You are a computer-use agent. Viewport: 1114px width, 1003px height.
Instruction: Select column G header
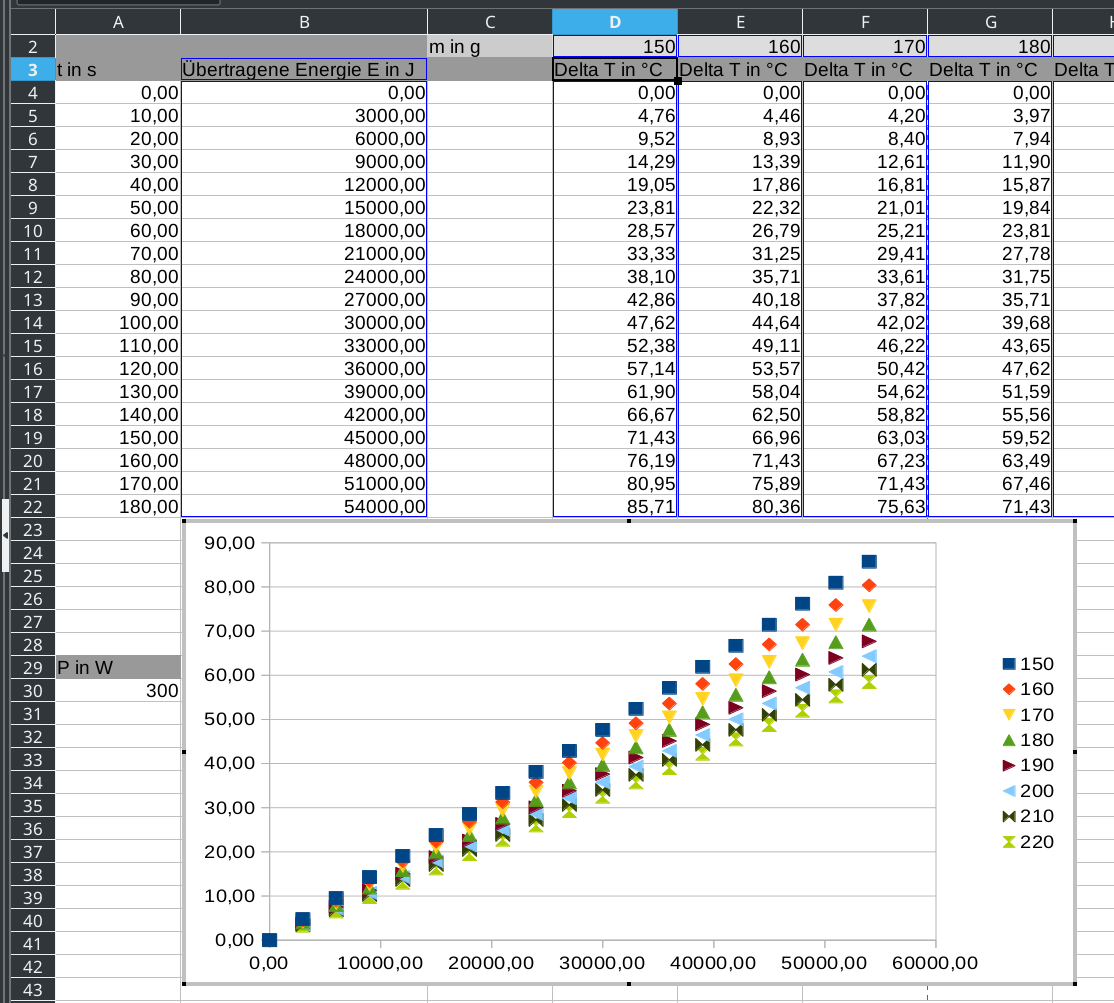click(990, 22)
